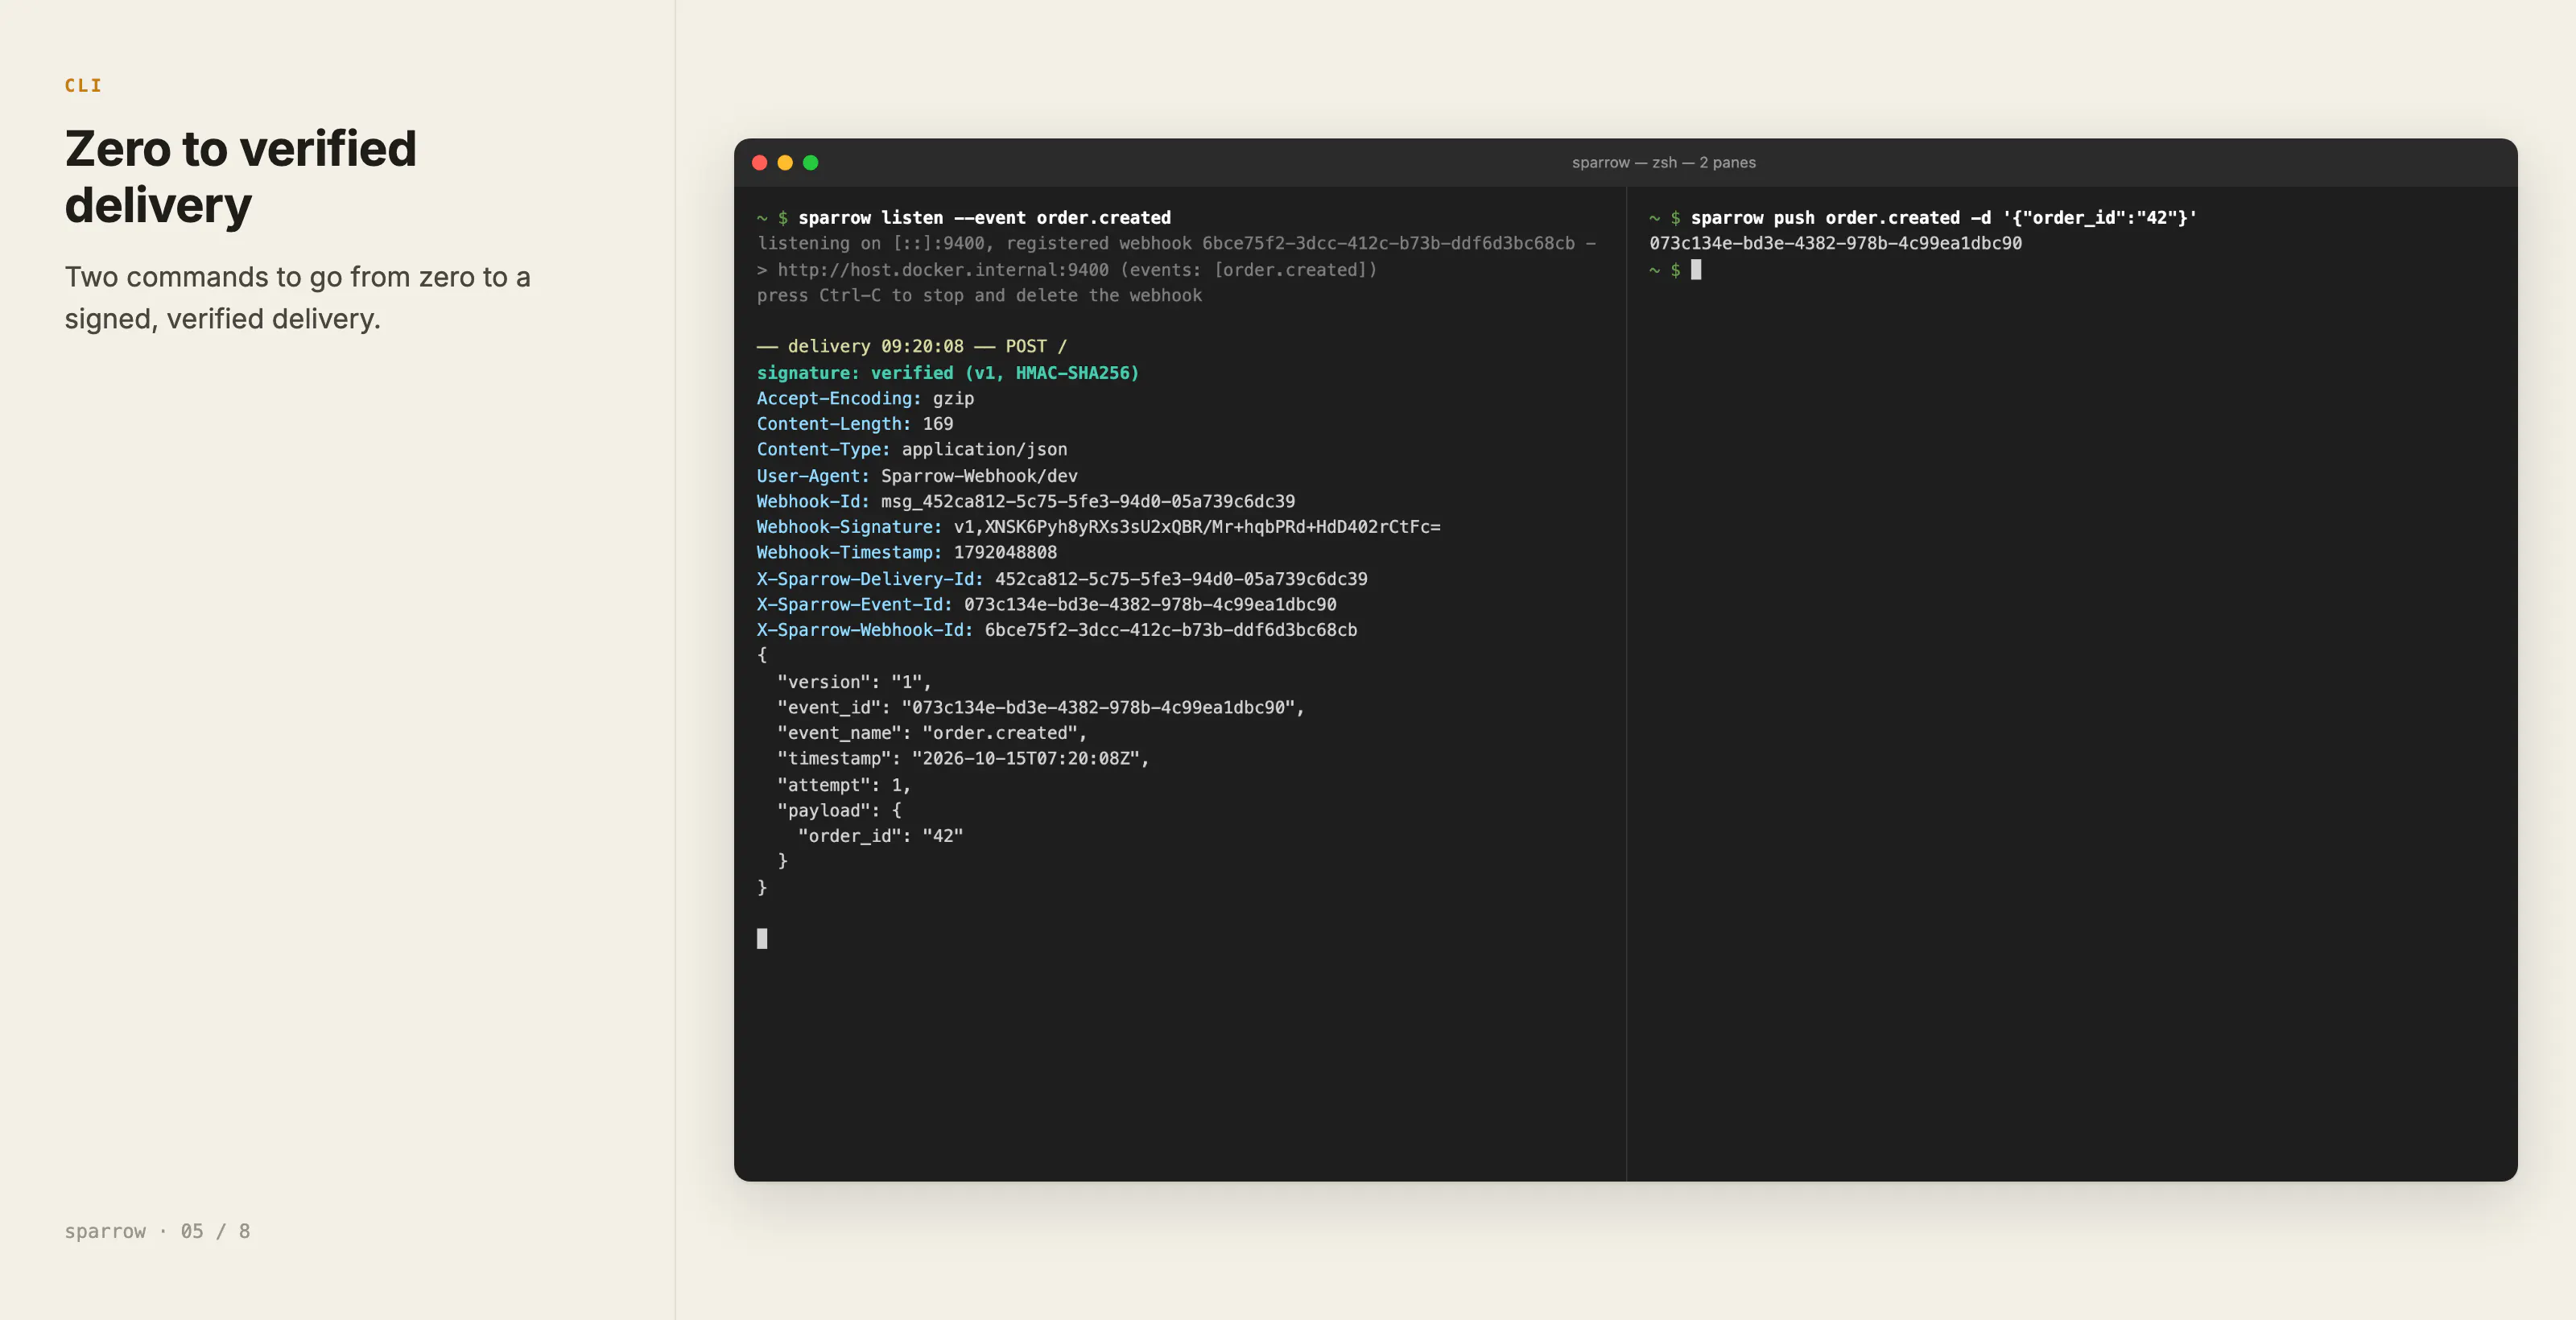This screenshot has height=1320, width=2576.
Task: Click the red close dot in terminal titlebar
Action: pyautogui.click(x=760, y=163)
